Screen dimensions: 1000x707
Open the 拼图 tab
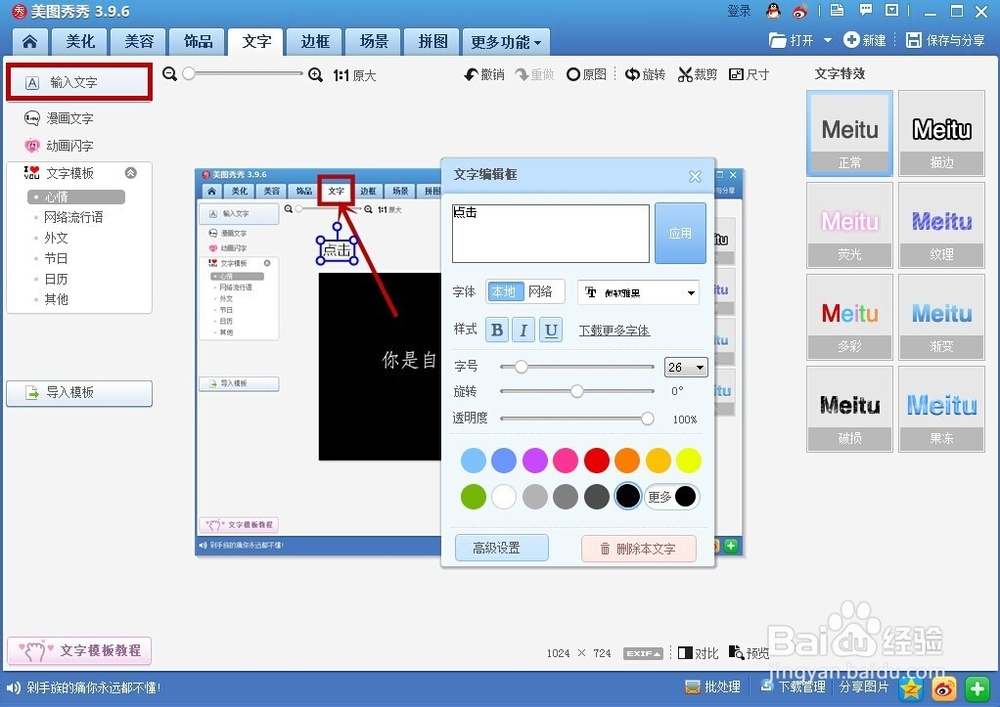click(432, 42)
